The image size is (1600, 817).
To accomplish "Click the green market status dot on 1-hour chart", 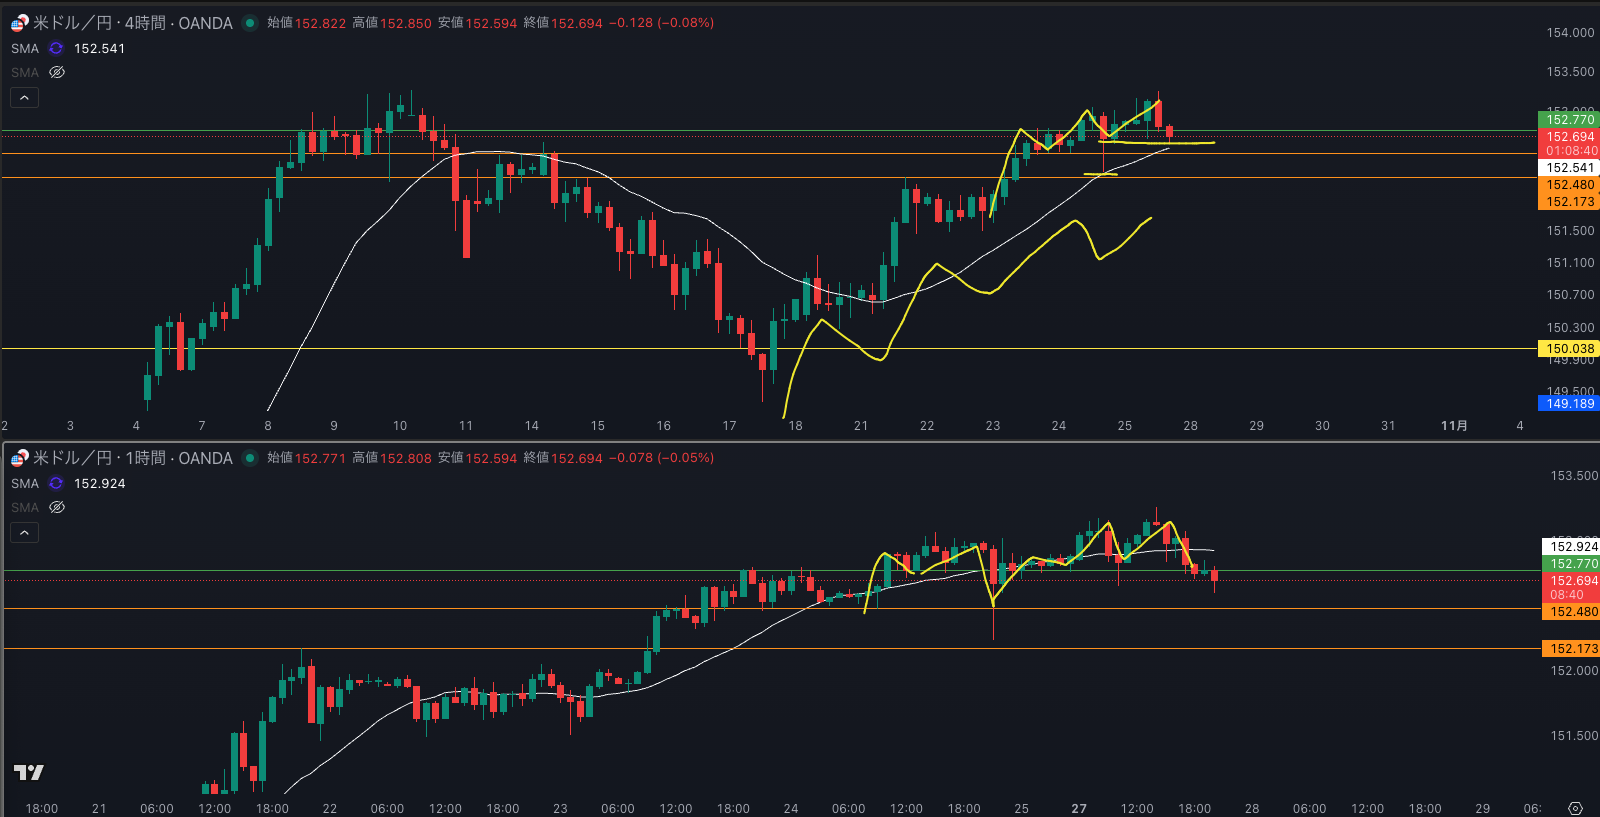I will coord(250,458).
